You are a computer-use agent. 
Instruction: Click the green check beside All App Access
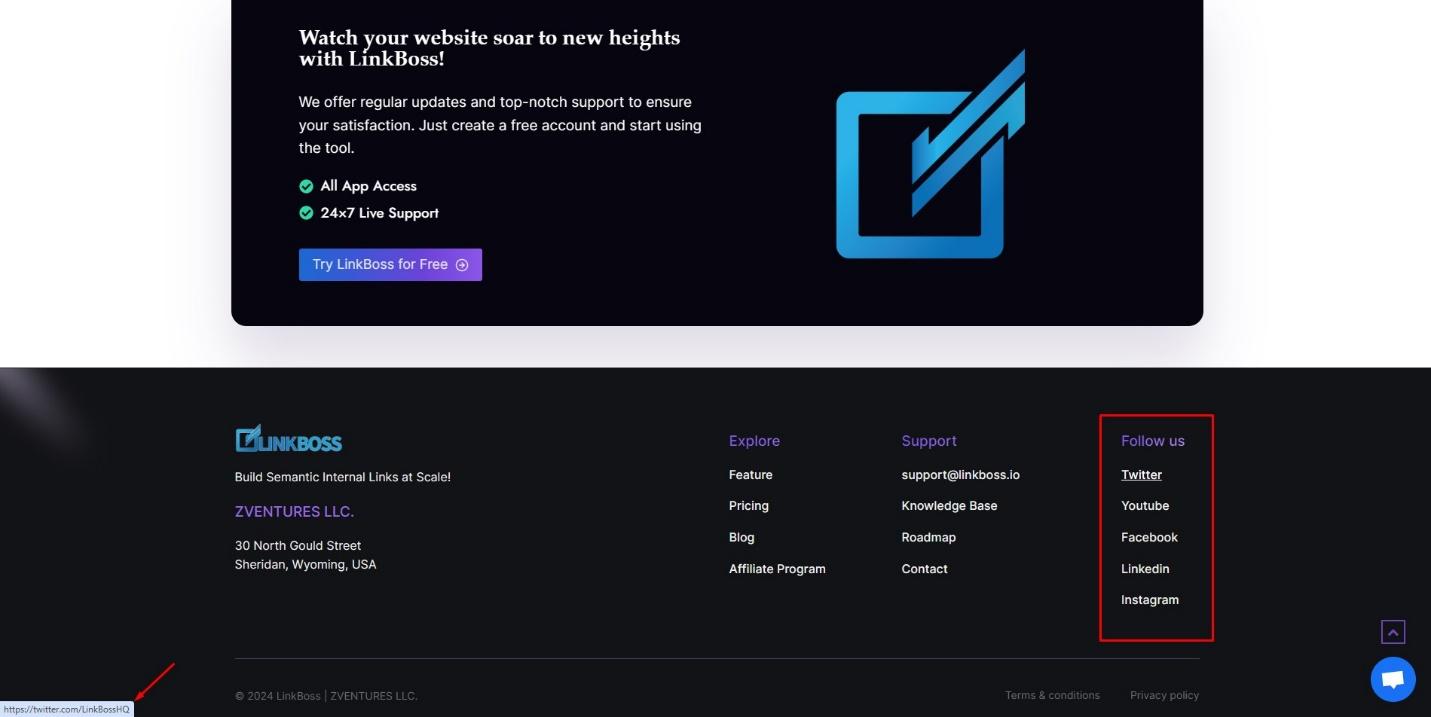tap(306, 186)
